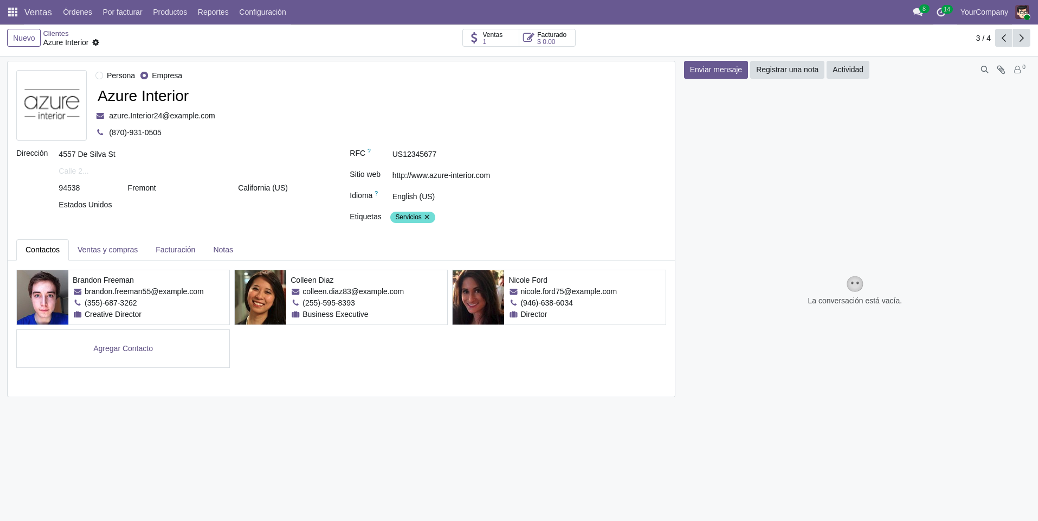Open the messages chat bubble icon
The width and height of the screenshot is (1038, 521).
tap(918, 12)
